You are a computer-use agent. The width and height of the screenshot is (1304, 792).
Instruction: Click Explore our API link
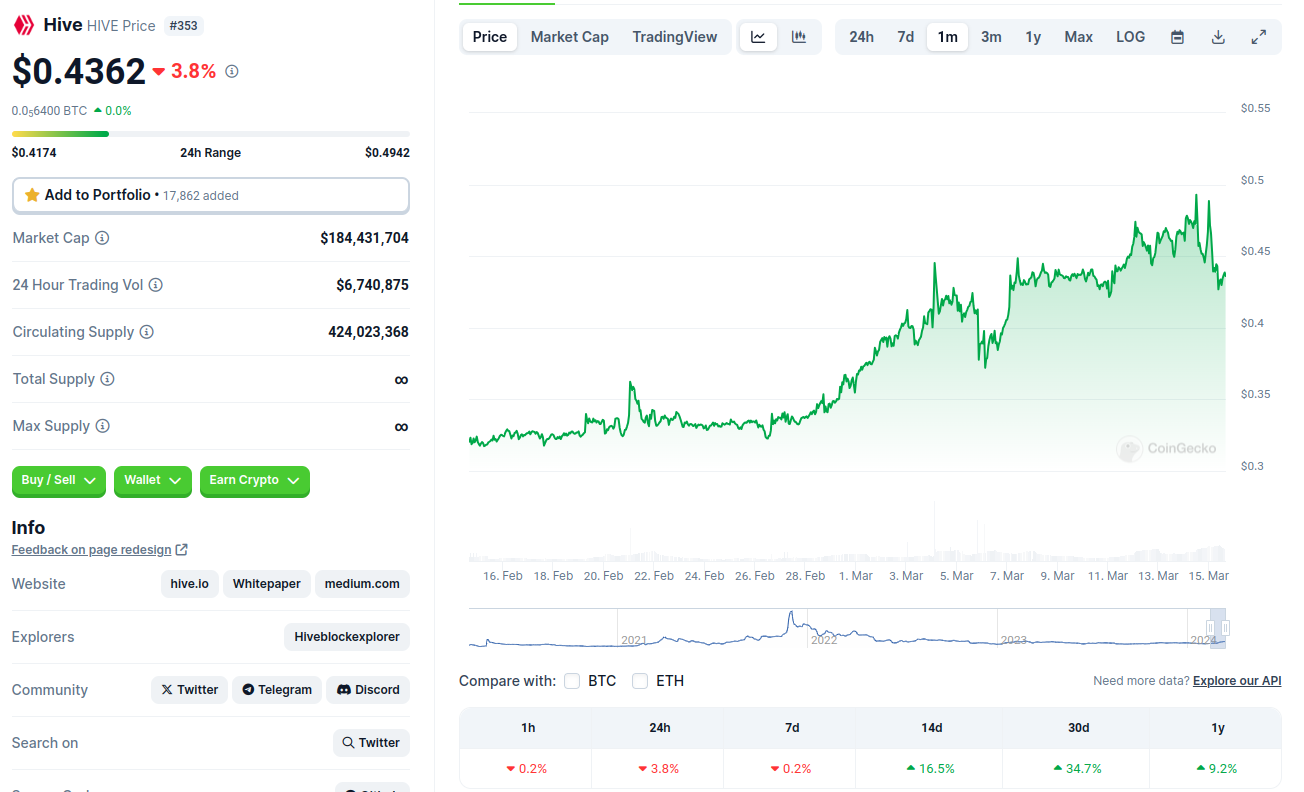[x=1237, y=681]
